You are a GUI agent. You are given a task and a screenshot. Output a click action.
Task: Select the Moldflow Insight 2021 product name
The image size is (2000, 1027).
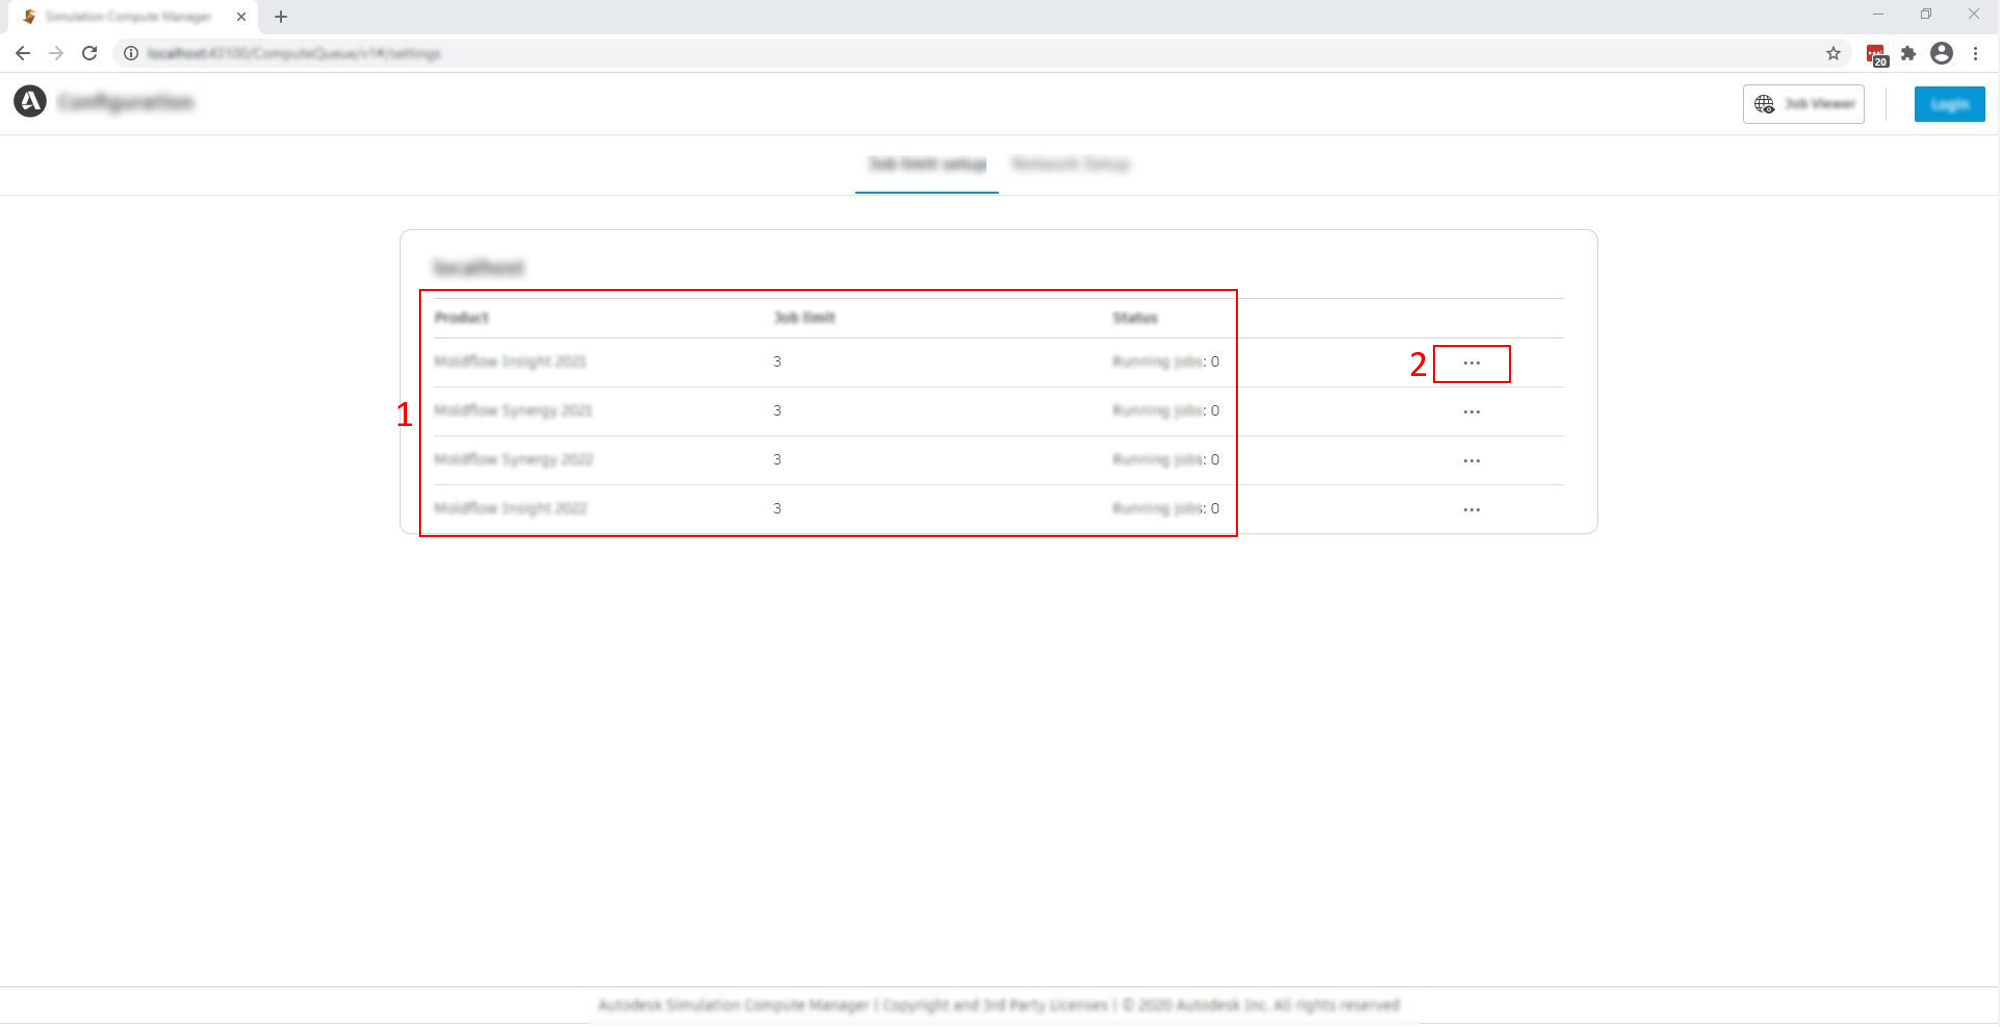click(x=510, y=361)
